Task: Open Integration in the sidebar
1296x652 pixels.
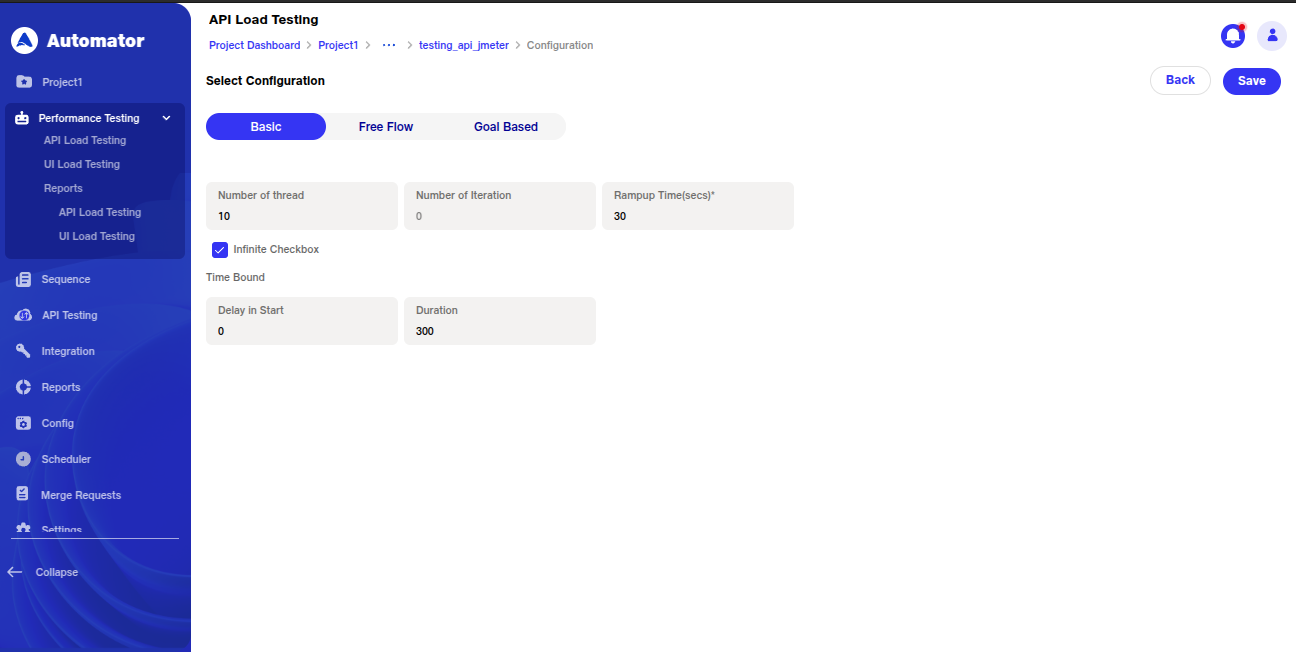Action: pos(68,351)
